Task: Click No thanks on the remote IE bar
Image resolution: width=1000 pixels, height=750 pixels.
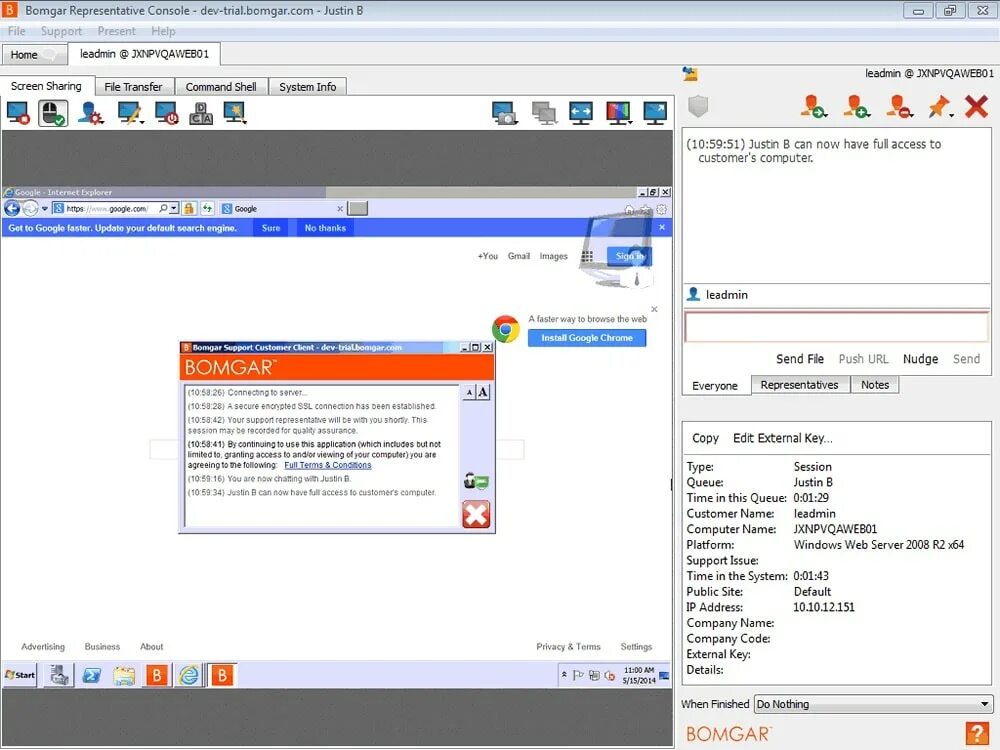Action: tap(325, 228)
